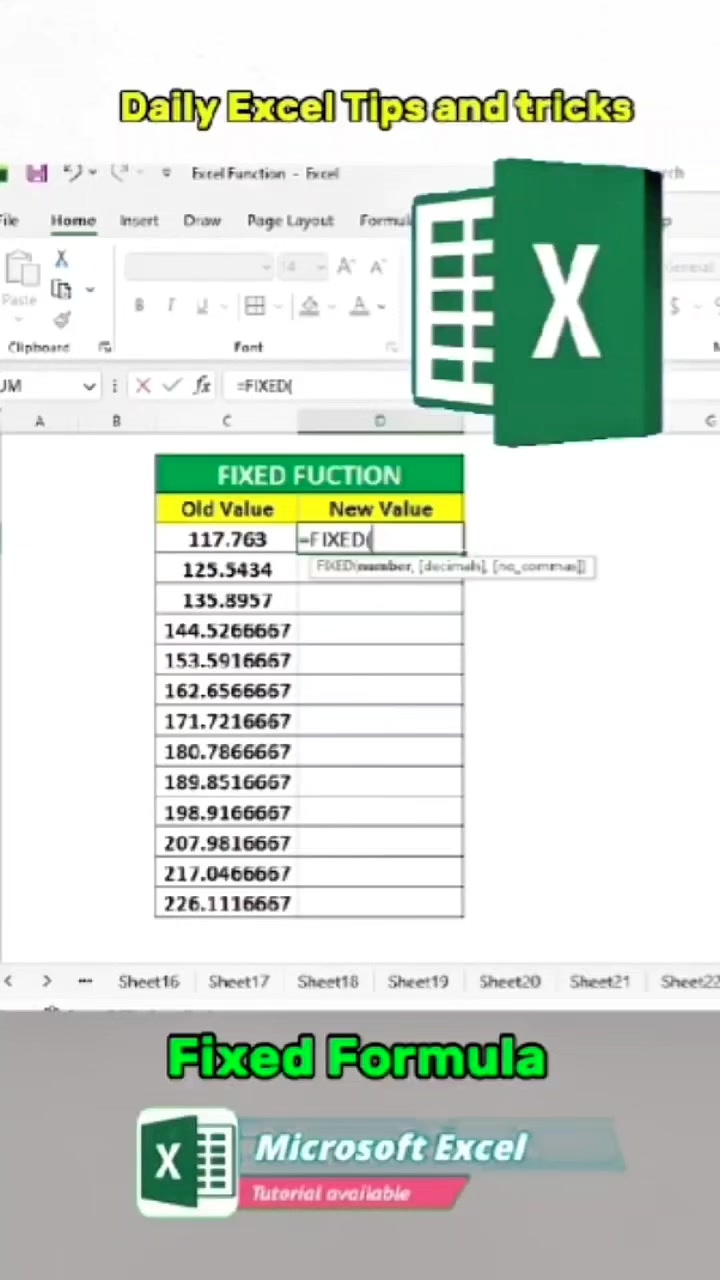Switch to the Page Layout tab
This screenshot has width=720, height=1280.
(290, 220)
